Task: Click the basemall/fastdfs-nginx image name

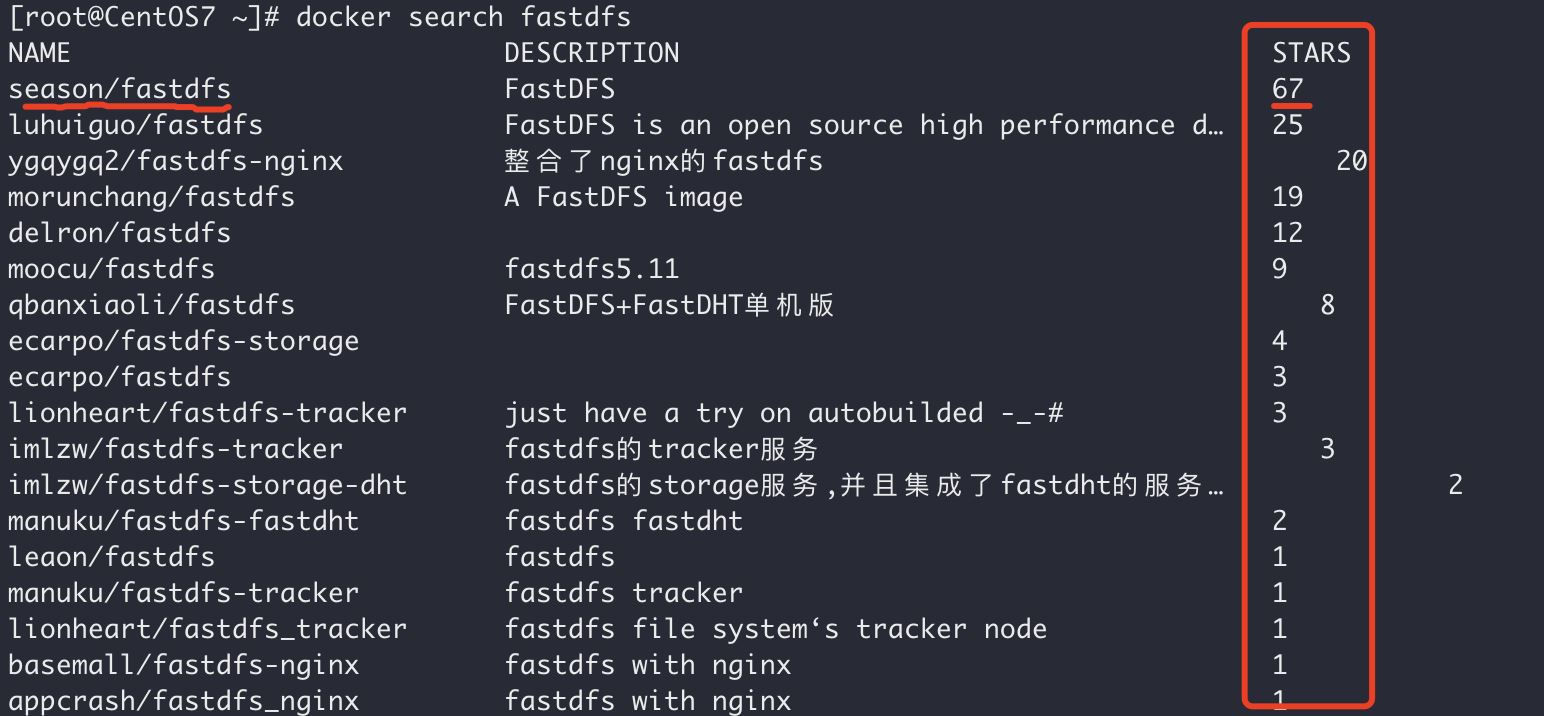Action: click(184, 665)
